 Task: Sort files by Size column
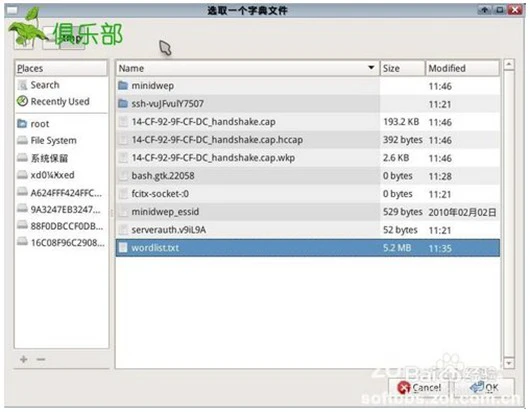[x=402, y=68]
